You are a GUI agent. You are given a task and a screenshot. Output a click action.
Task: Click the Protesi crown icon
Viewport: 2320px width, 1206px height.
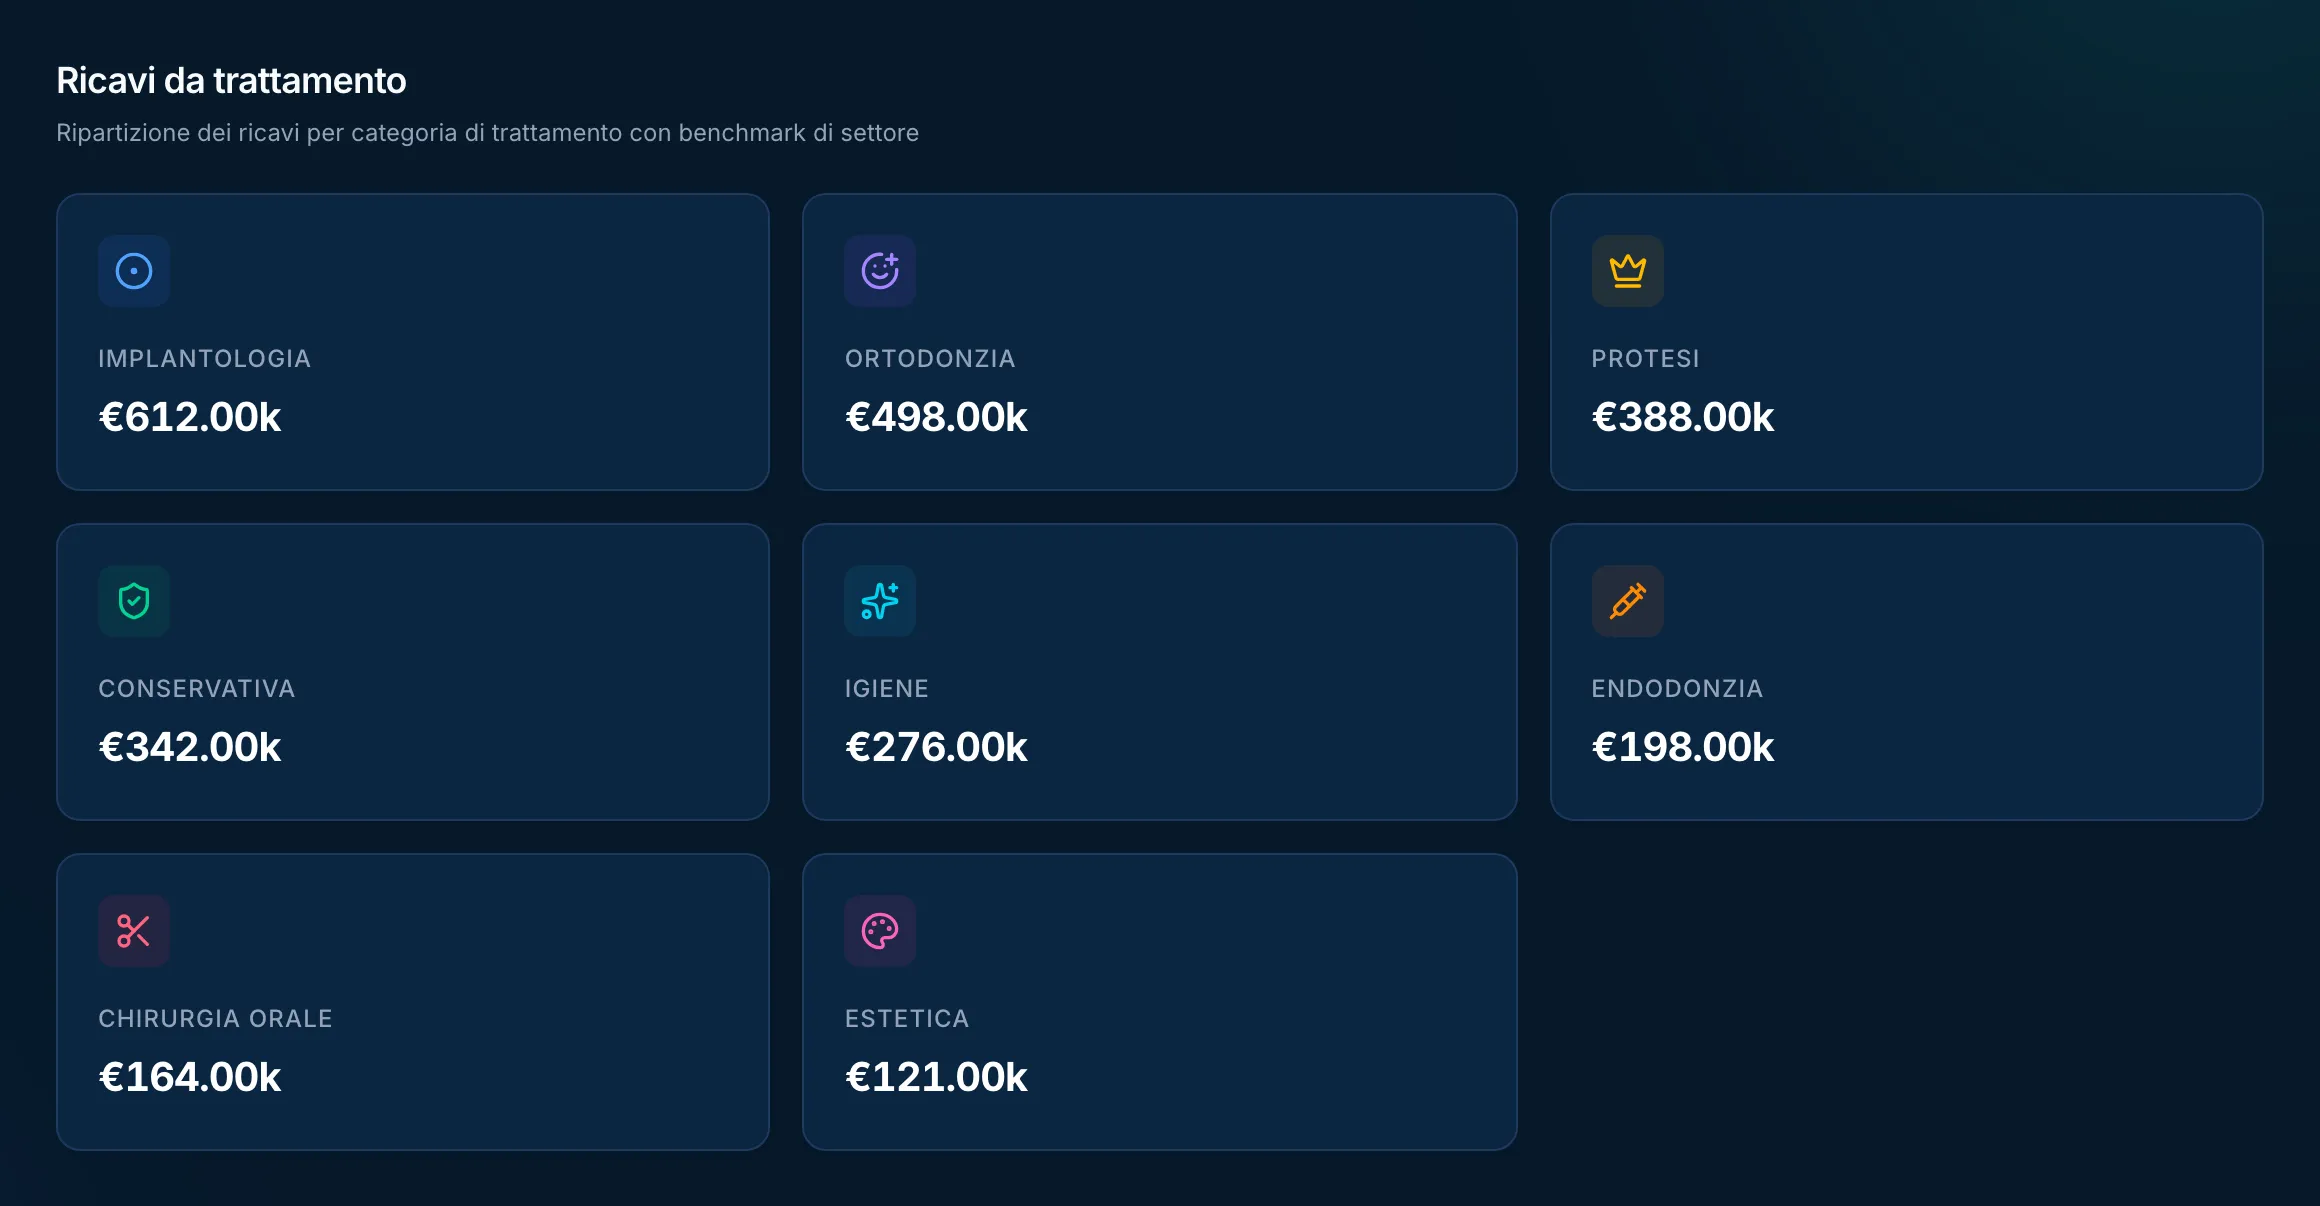[1628, 271]
